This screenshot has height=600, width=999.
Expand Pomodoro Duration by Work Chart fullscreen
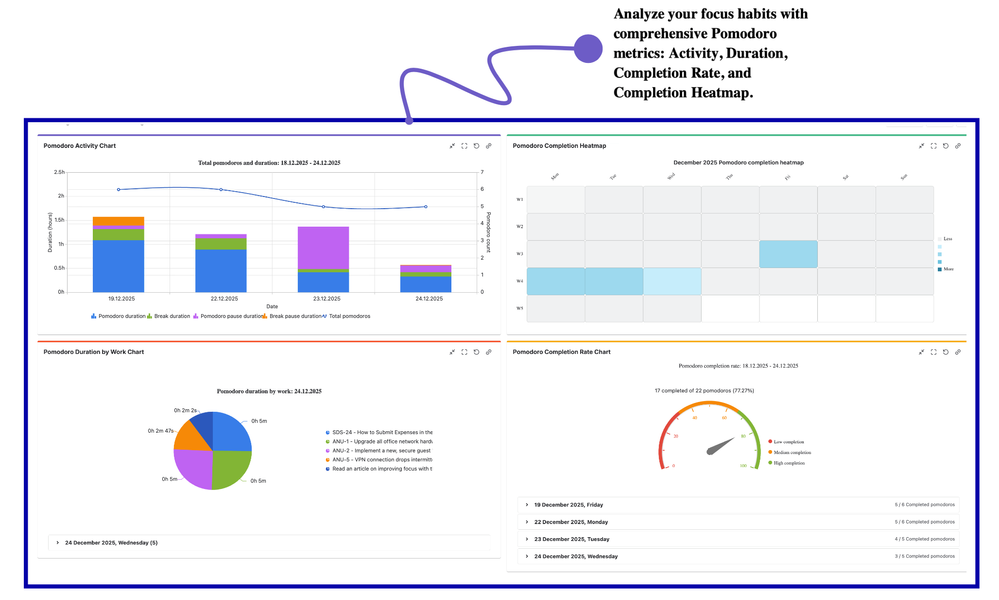464,352
